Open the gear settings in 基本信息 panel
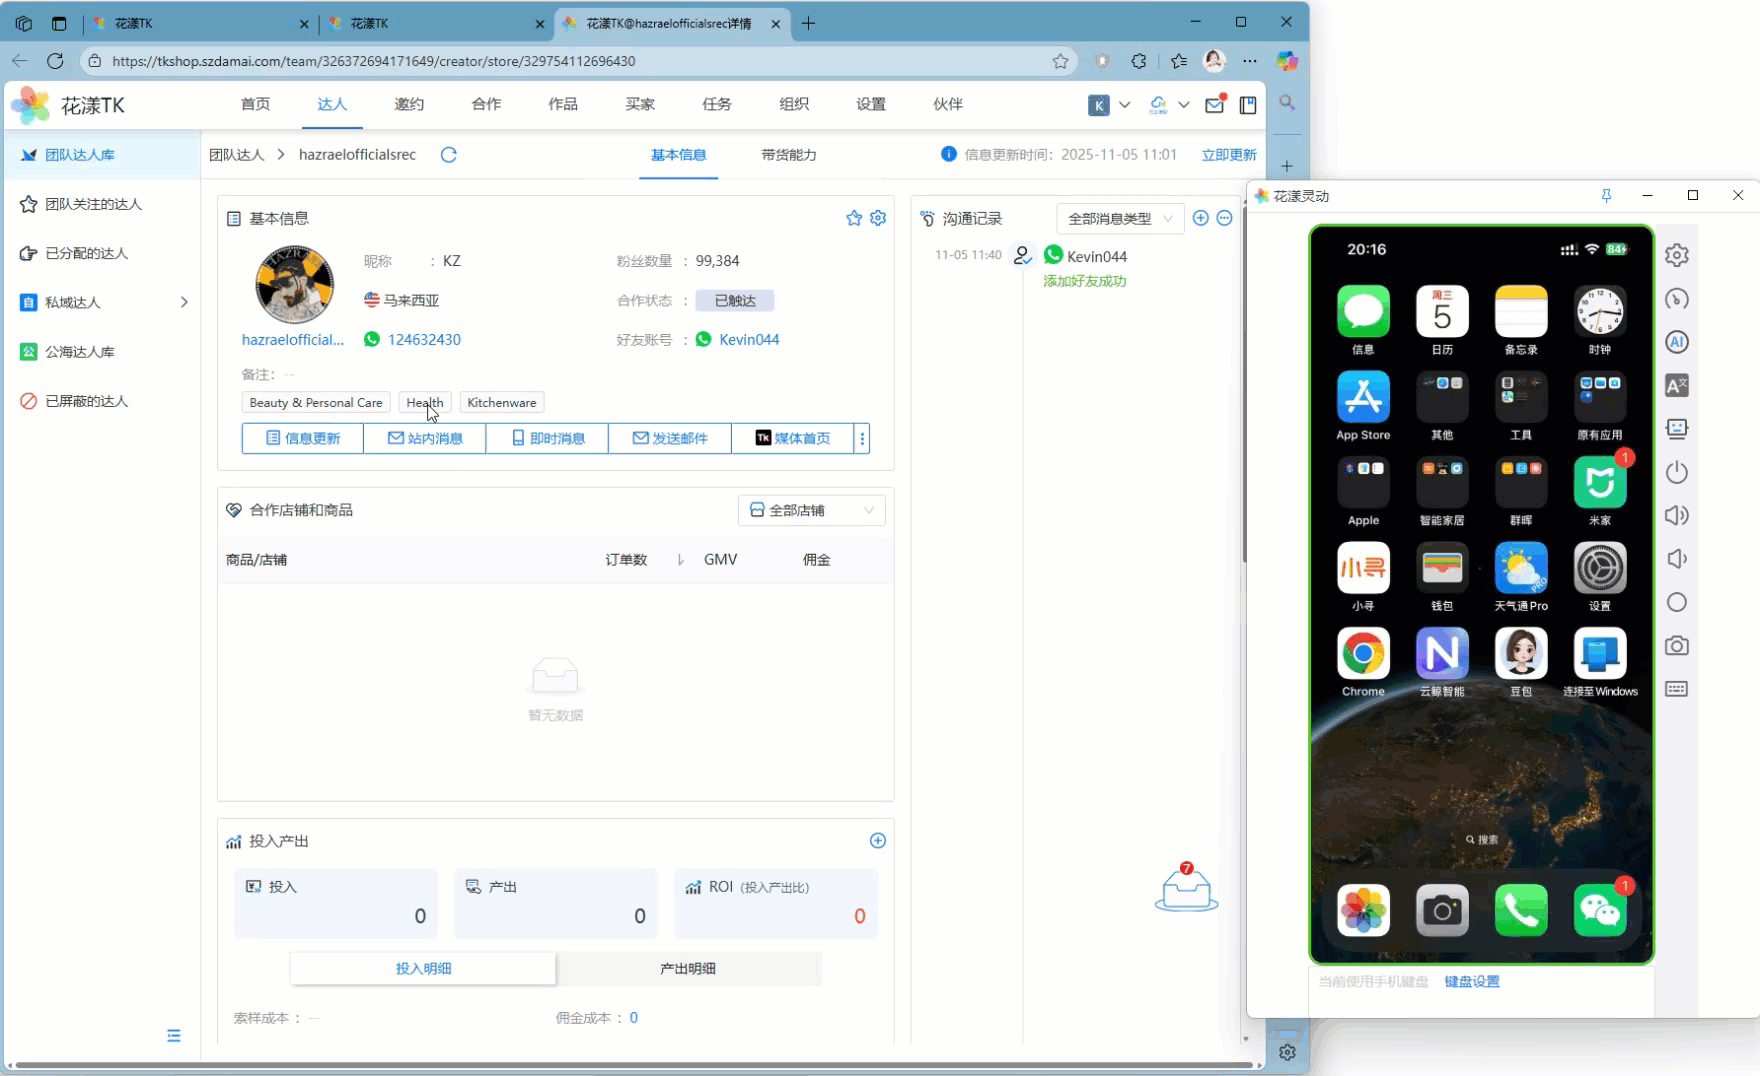 pyautogui.click(x=878, y=218)
